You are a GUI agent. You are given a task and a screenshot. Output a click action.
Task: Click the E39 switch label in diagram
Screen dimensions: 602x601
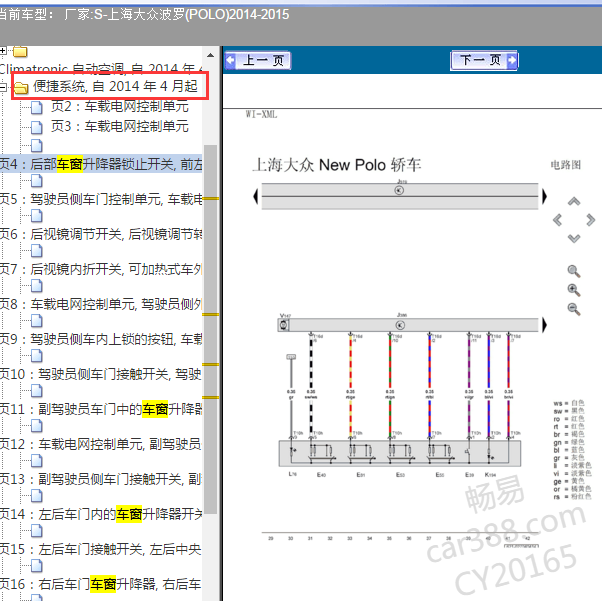pos(469,475)
